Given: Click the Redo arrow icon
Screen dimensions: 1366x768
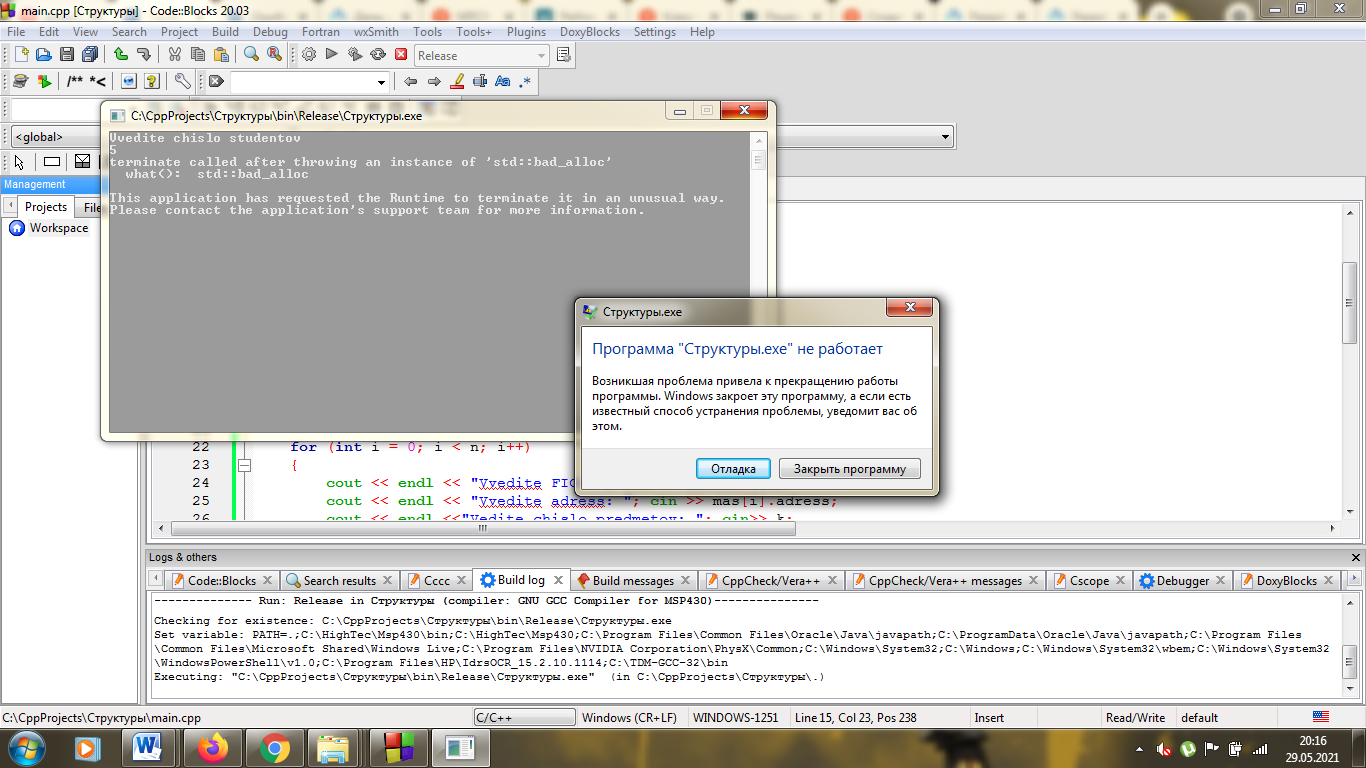Looking at the screenshot, I should (143, 55).
